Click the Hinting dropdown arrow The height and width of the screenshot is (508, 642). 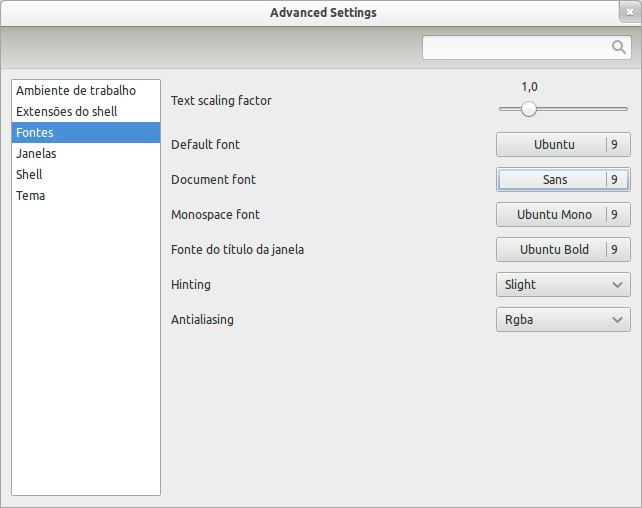point(618,285)
